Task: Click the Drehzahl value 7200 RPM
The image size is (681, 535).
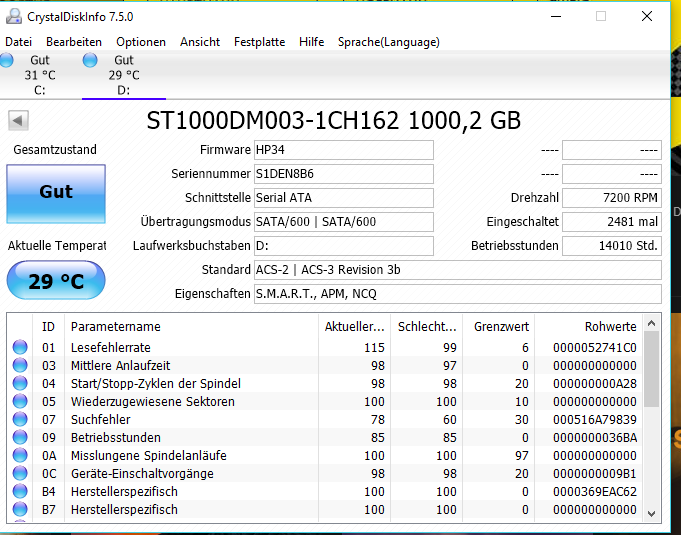Action: click(x=612, y=198)
